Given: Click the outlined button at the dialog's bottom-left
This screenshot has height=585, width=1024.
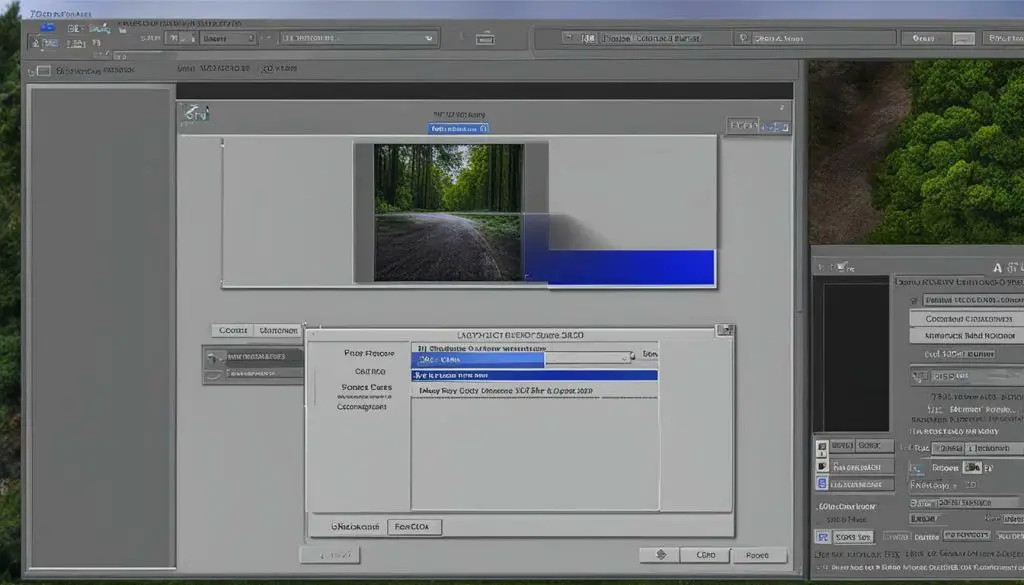Looking at the screenshot, I should pyautogui.click(x=414, y=527).
